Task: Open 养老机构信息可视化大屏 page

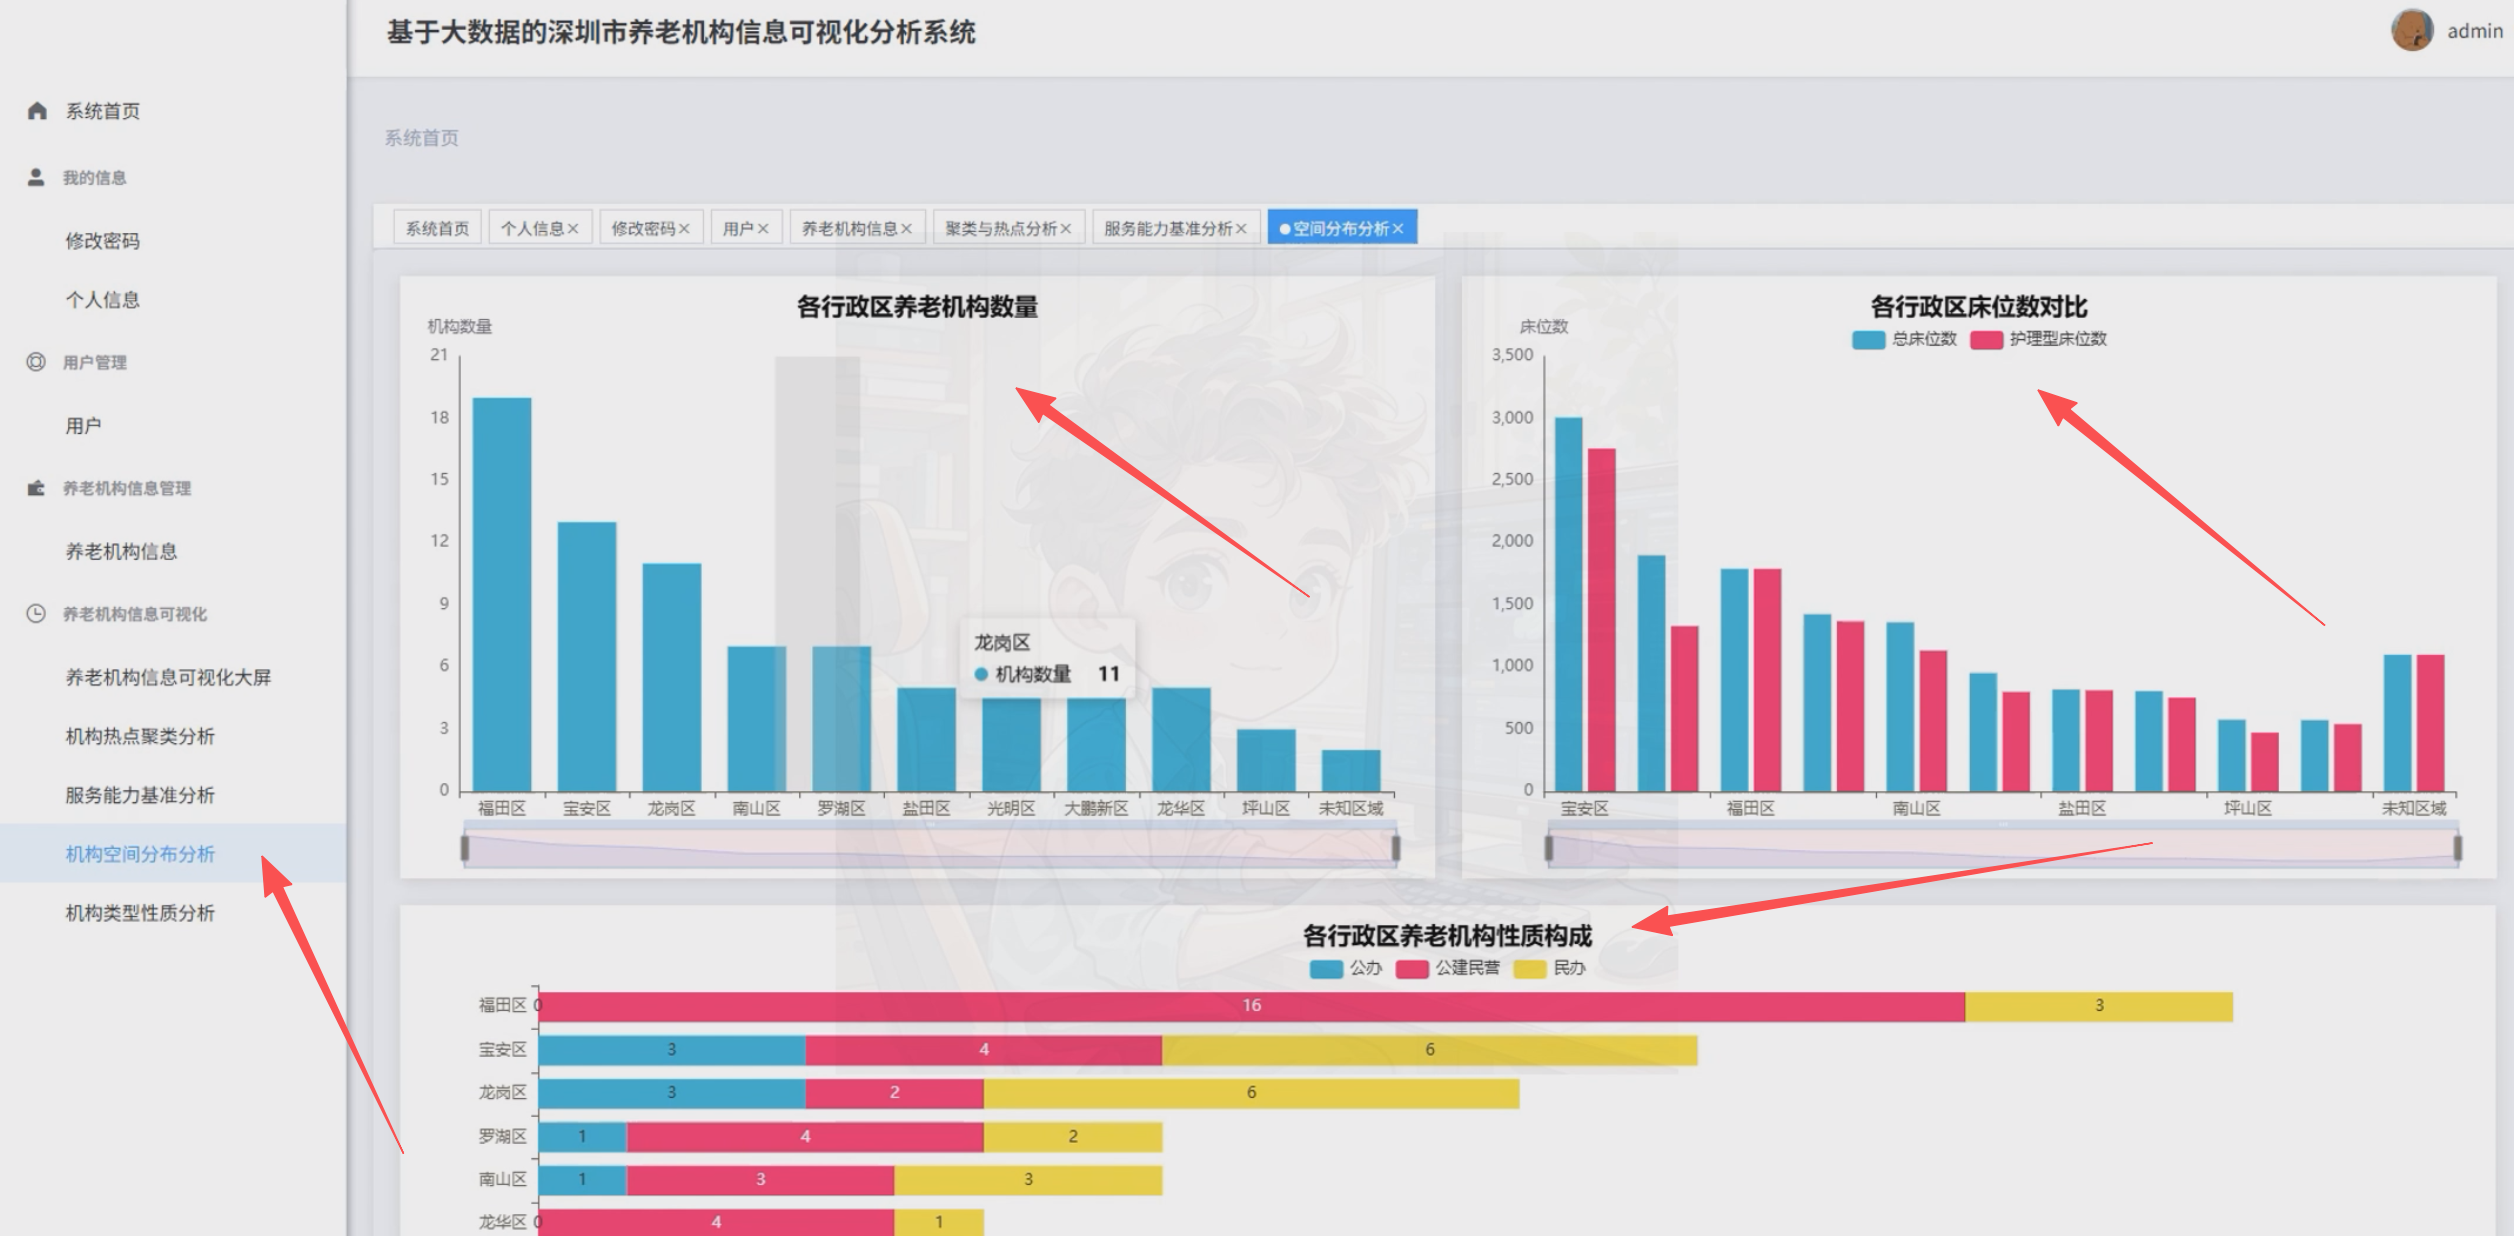Action: 168,677
